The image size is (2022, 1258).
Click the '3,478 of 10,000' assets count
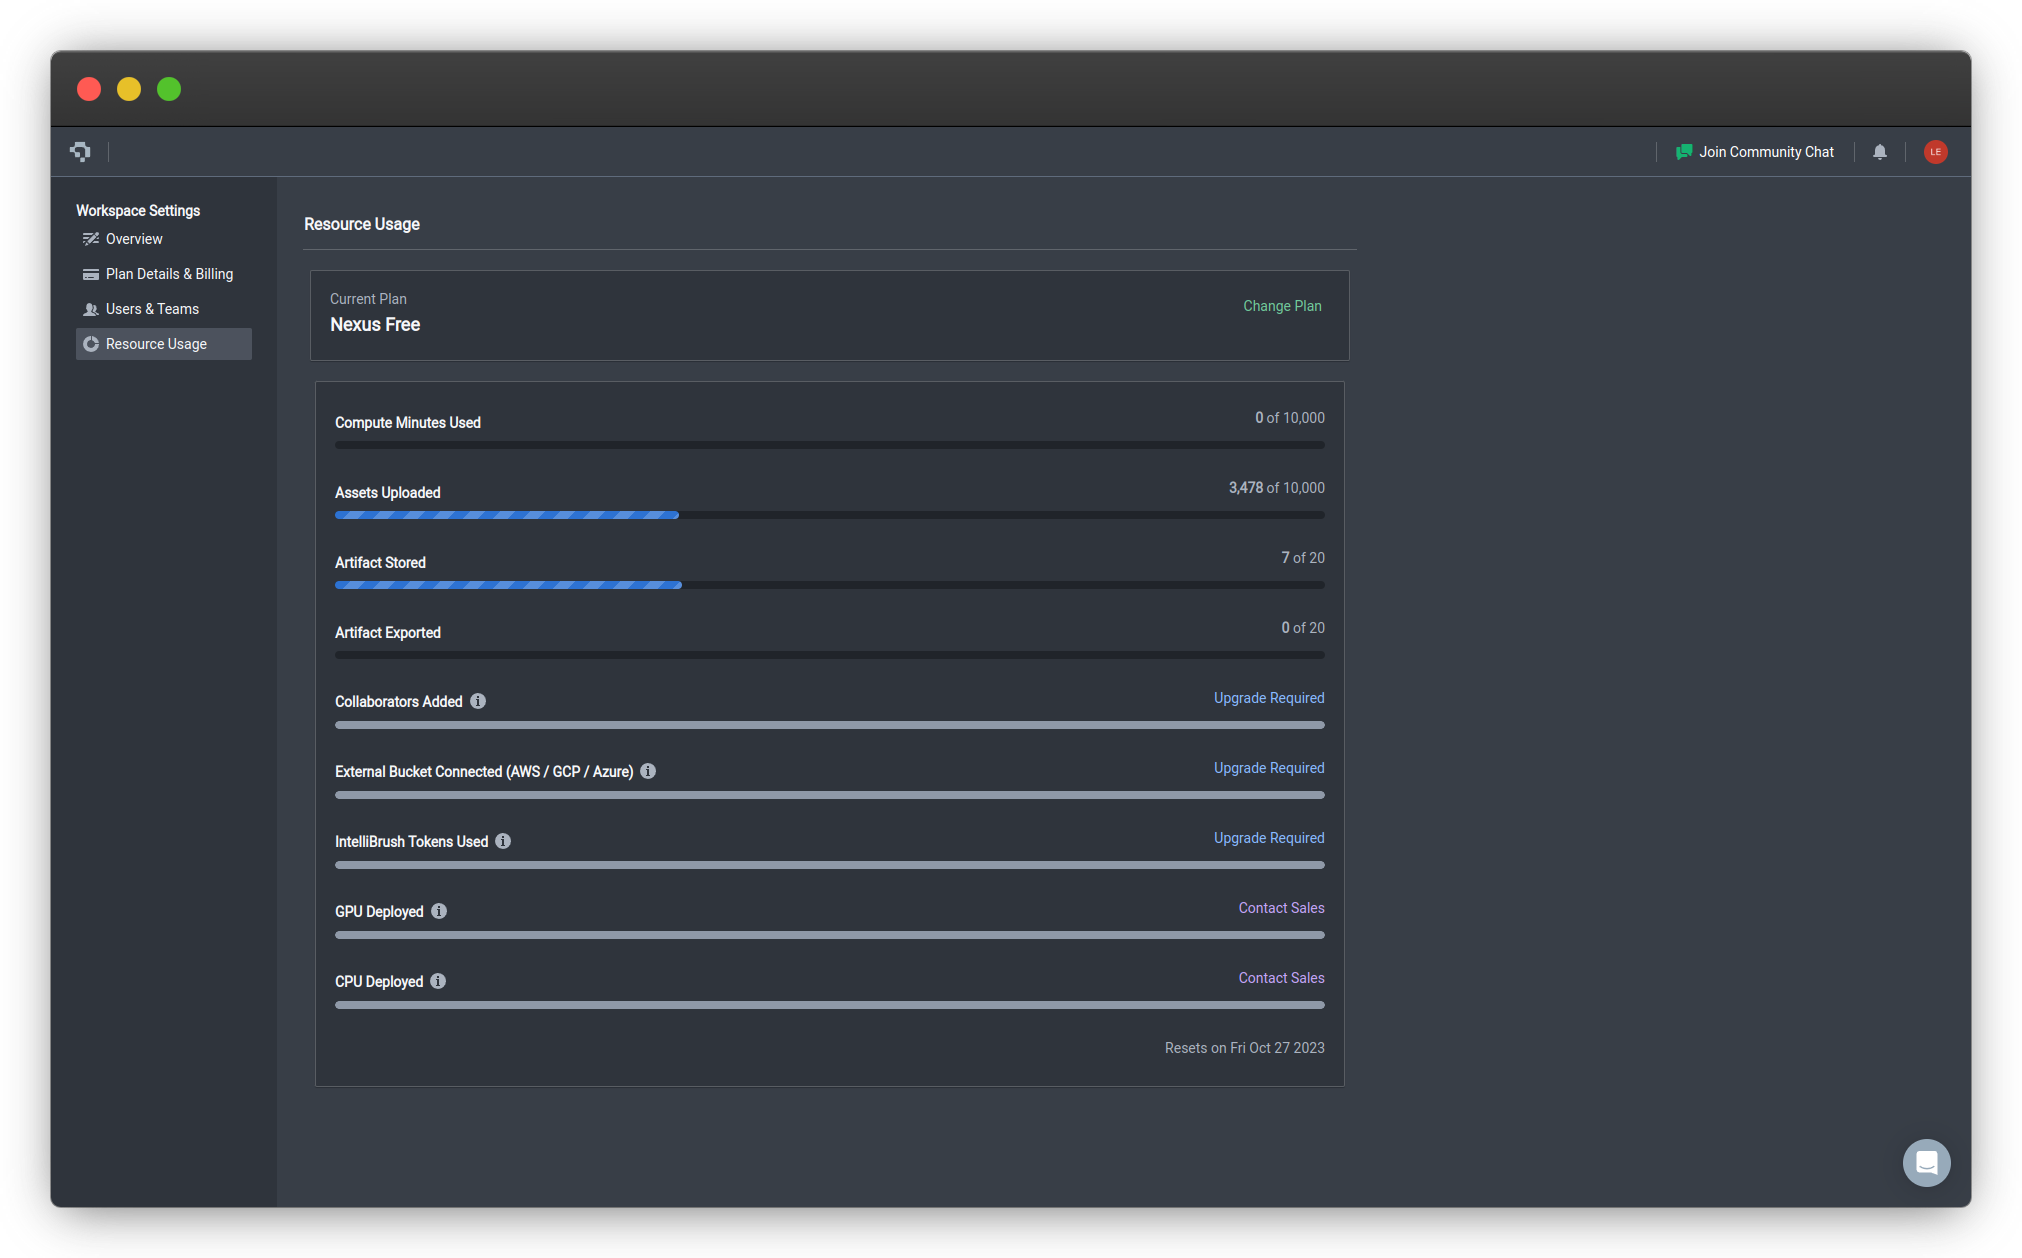[1276, 488]
